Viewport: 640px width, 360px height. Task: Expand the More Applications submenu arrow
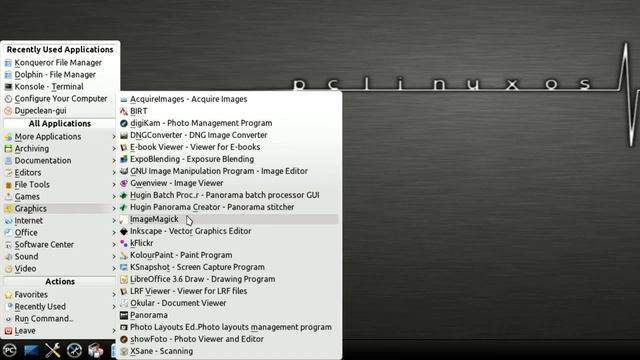[114, 137]
